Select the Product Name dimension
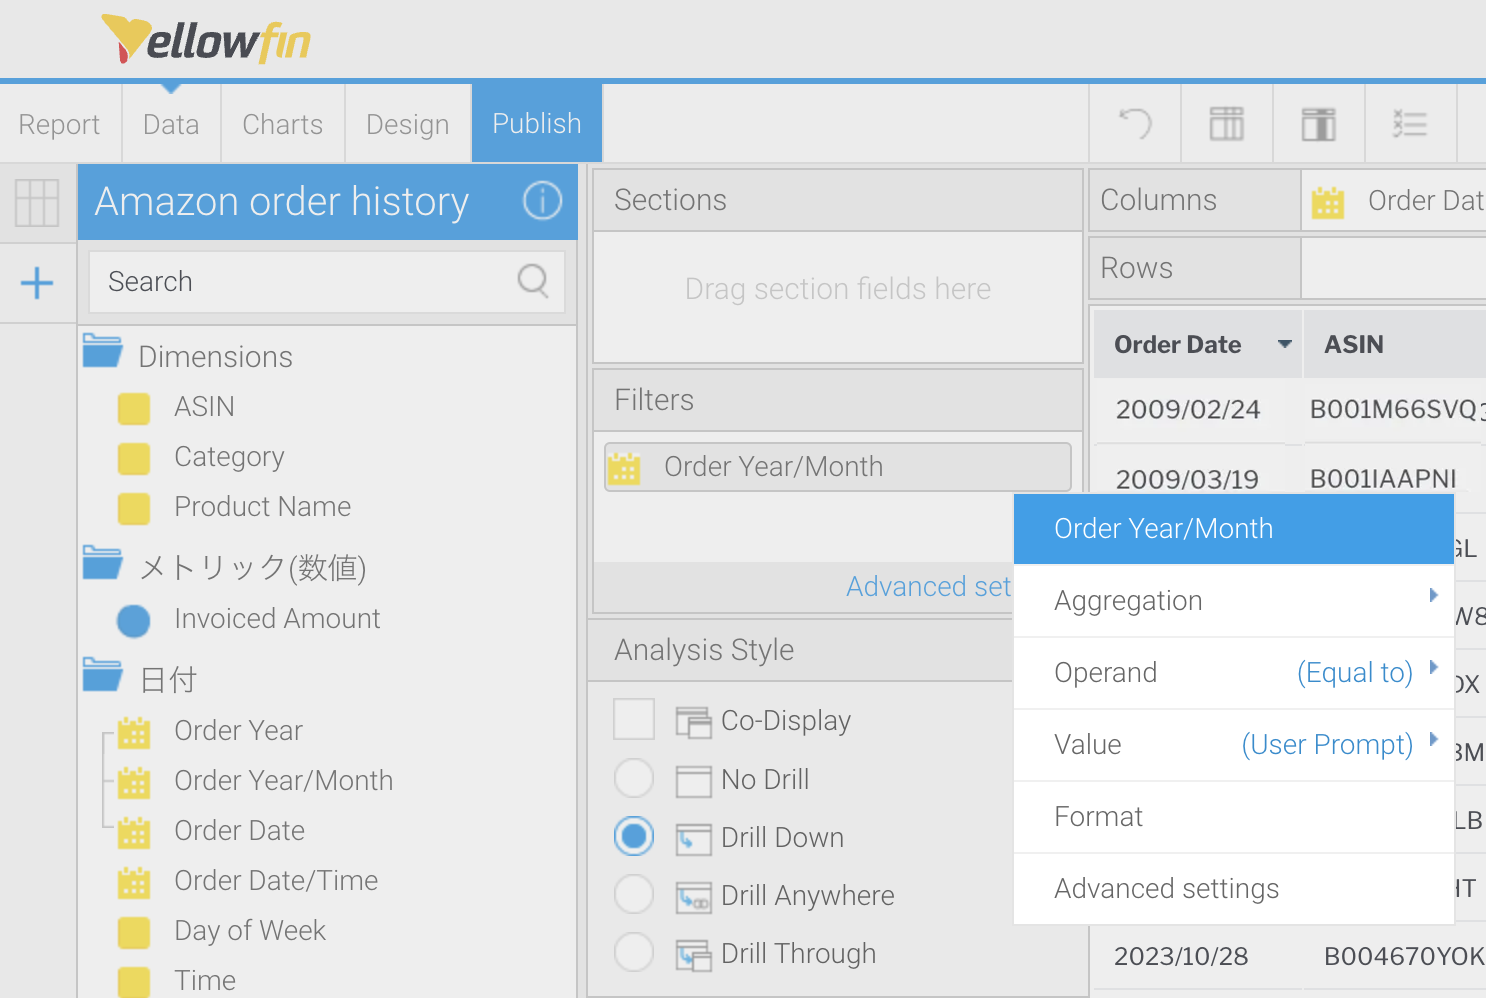The width and height of the screenshot is (1486, 998). tap(263, 507)
